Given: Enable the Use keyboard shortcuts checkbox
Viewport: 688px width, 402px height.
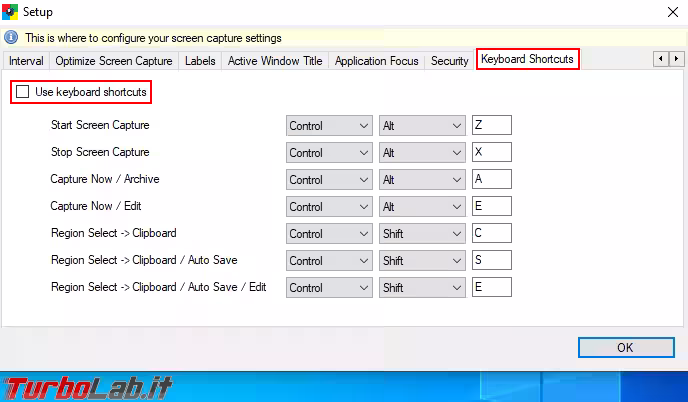Looking at the screenshot, I should tap(23, 92).
